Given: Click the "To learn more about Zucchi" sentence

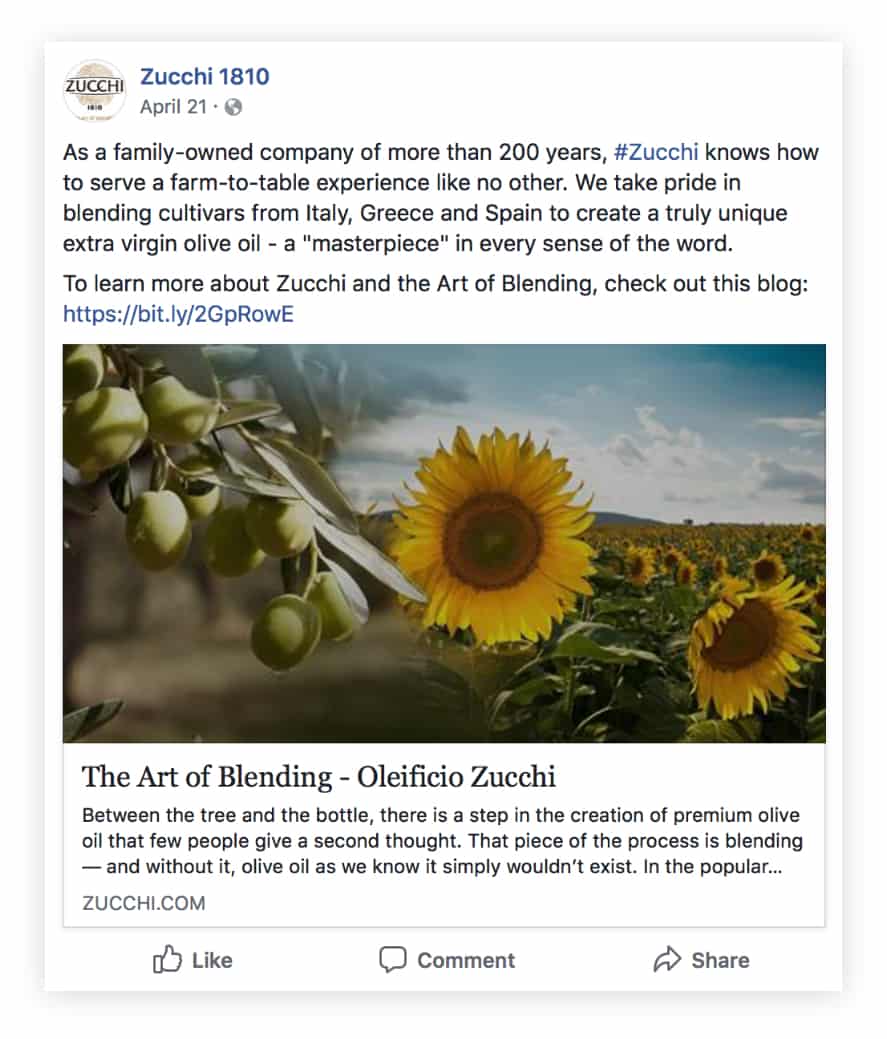Looking at the screenshot, I should pos(435,284).
